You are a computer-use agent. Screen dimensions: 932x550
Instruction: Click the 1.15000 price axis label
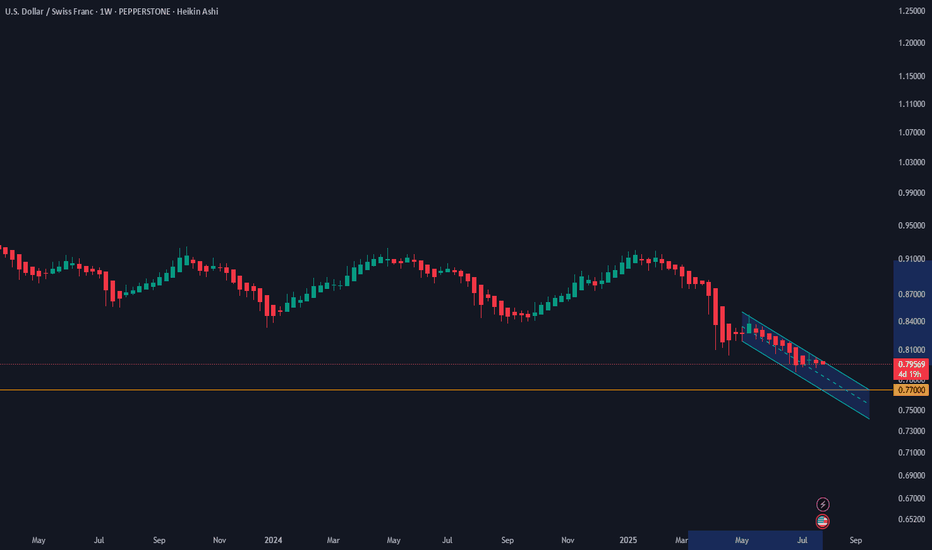pos(911,76)
